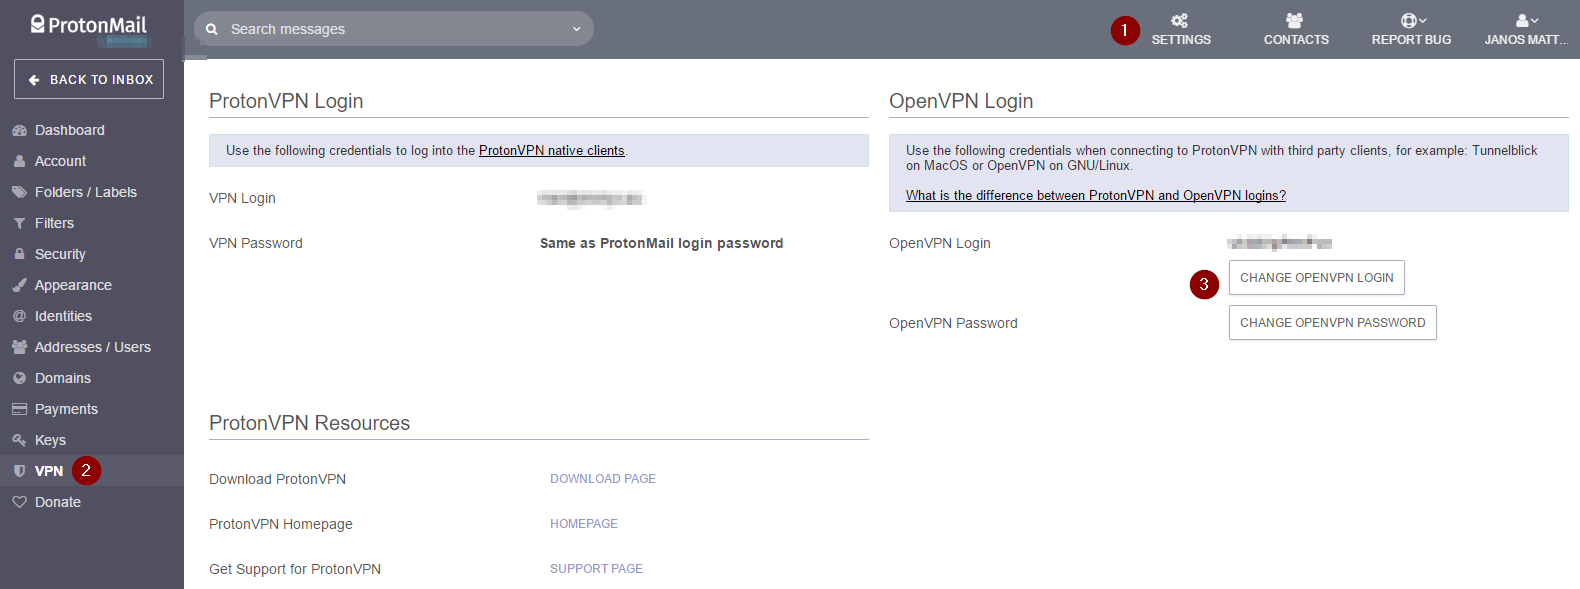Click 'Same as ProtonMail login password' text

pyautogui.click(x=661, y=243)
